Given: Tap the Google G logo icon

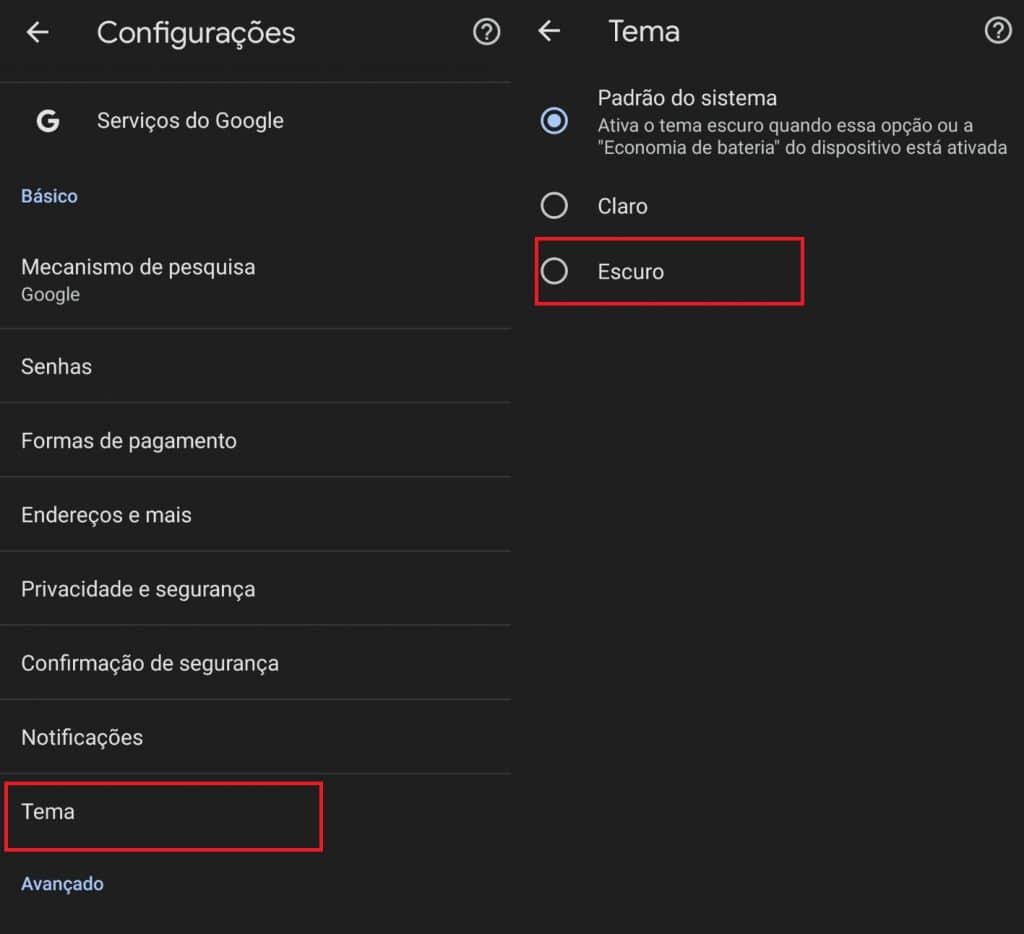Looking at the screenshot, I should point(48,121).
